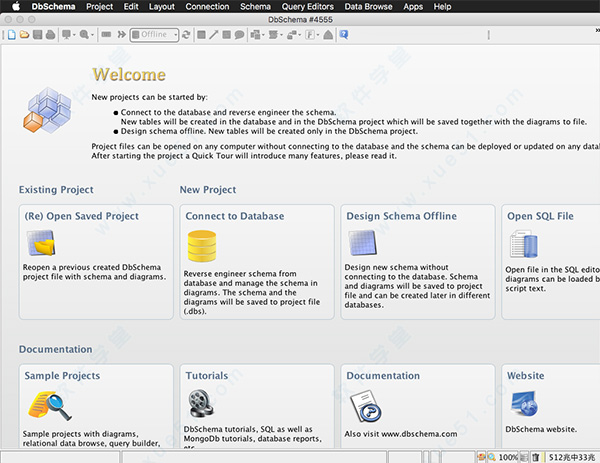Click the color palette status bar icon
Viewport: 600px width, 463px height.
(481, 457)
